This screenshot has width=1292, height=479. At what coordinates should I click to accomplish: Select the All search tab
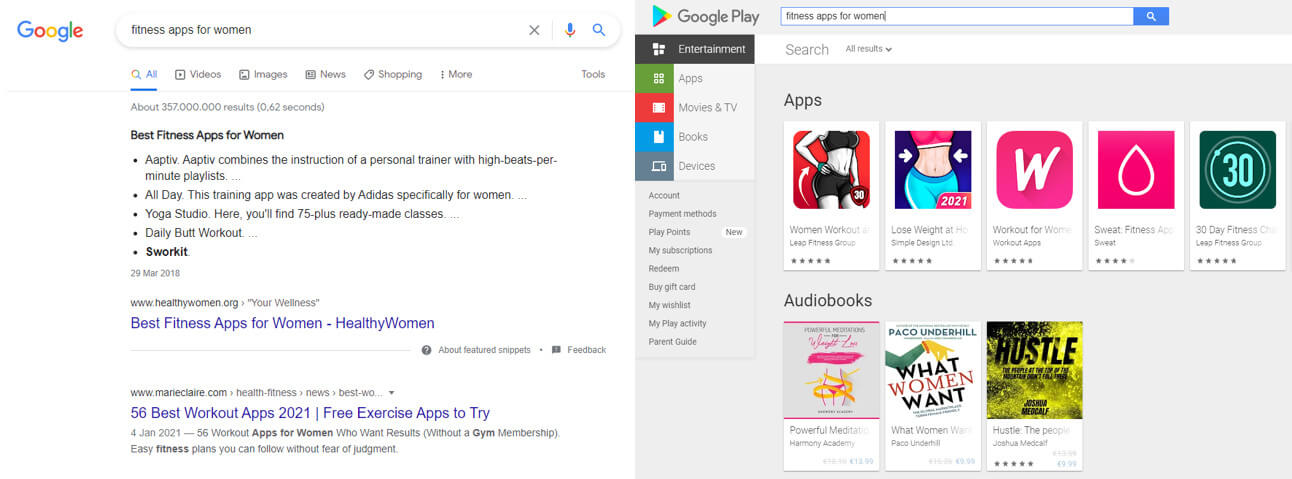tap(144, 74)
